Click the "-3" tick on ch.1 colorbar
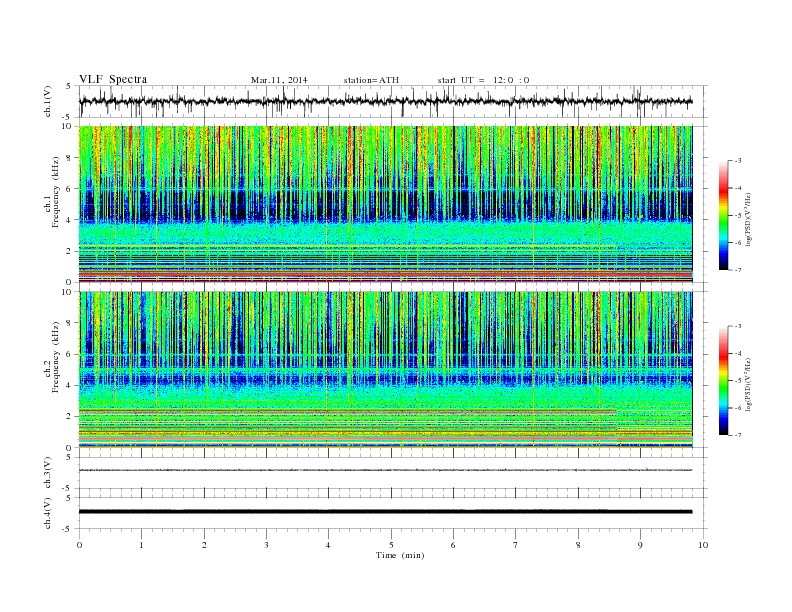 (x=738, y=161)
